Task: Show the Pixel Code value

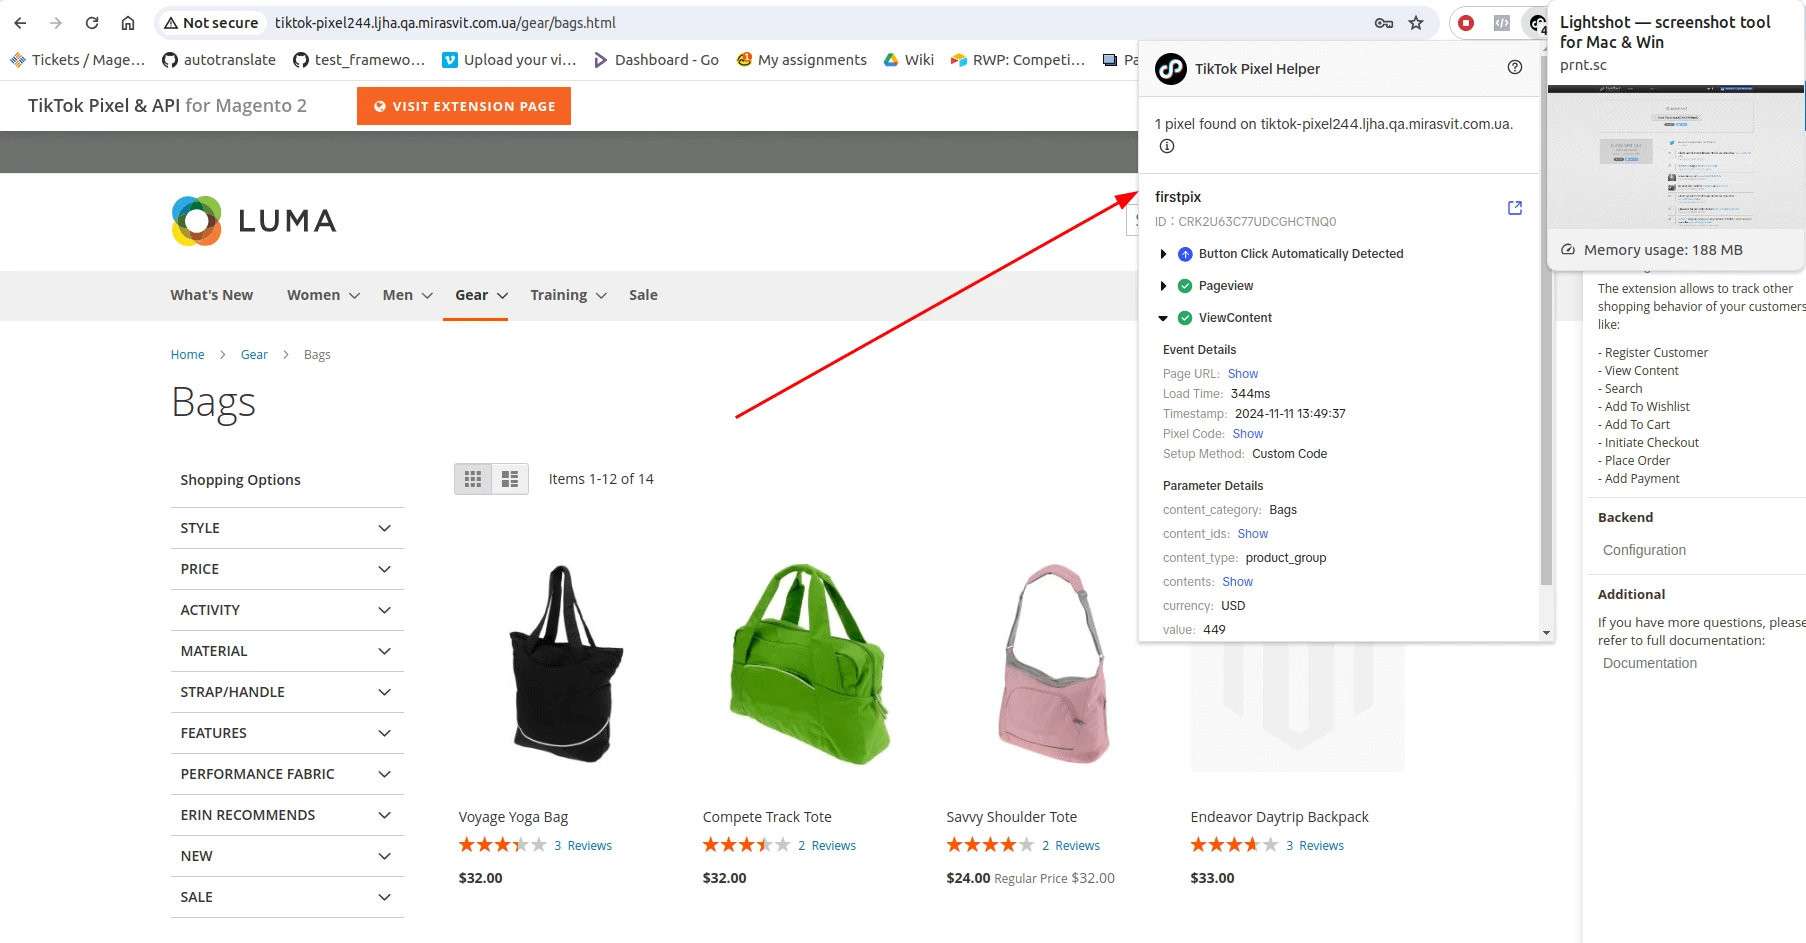Action: pyautogui.click(x=1247, y=434)
